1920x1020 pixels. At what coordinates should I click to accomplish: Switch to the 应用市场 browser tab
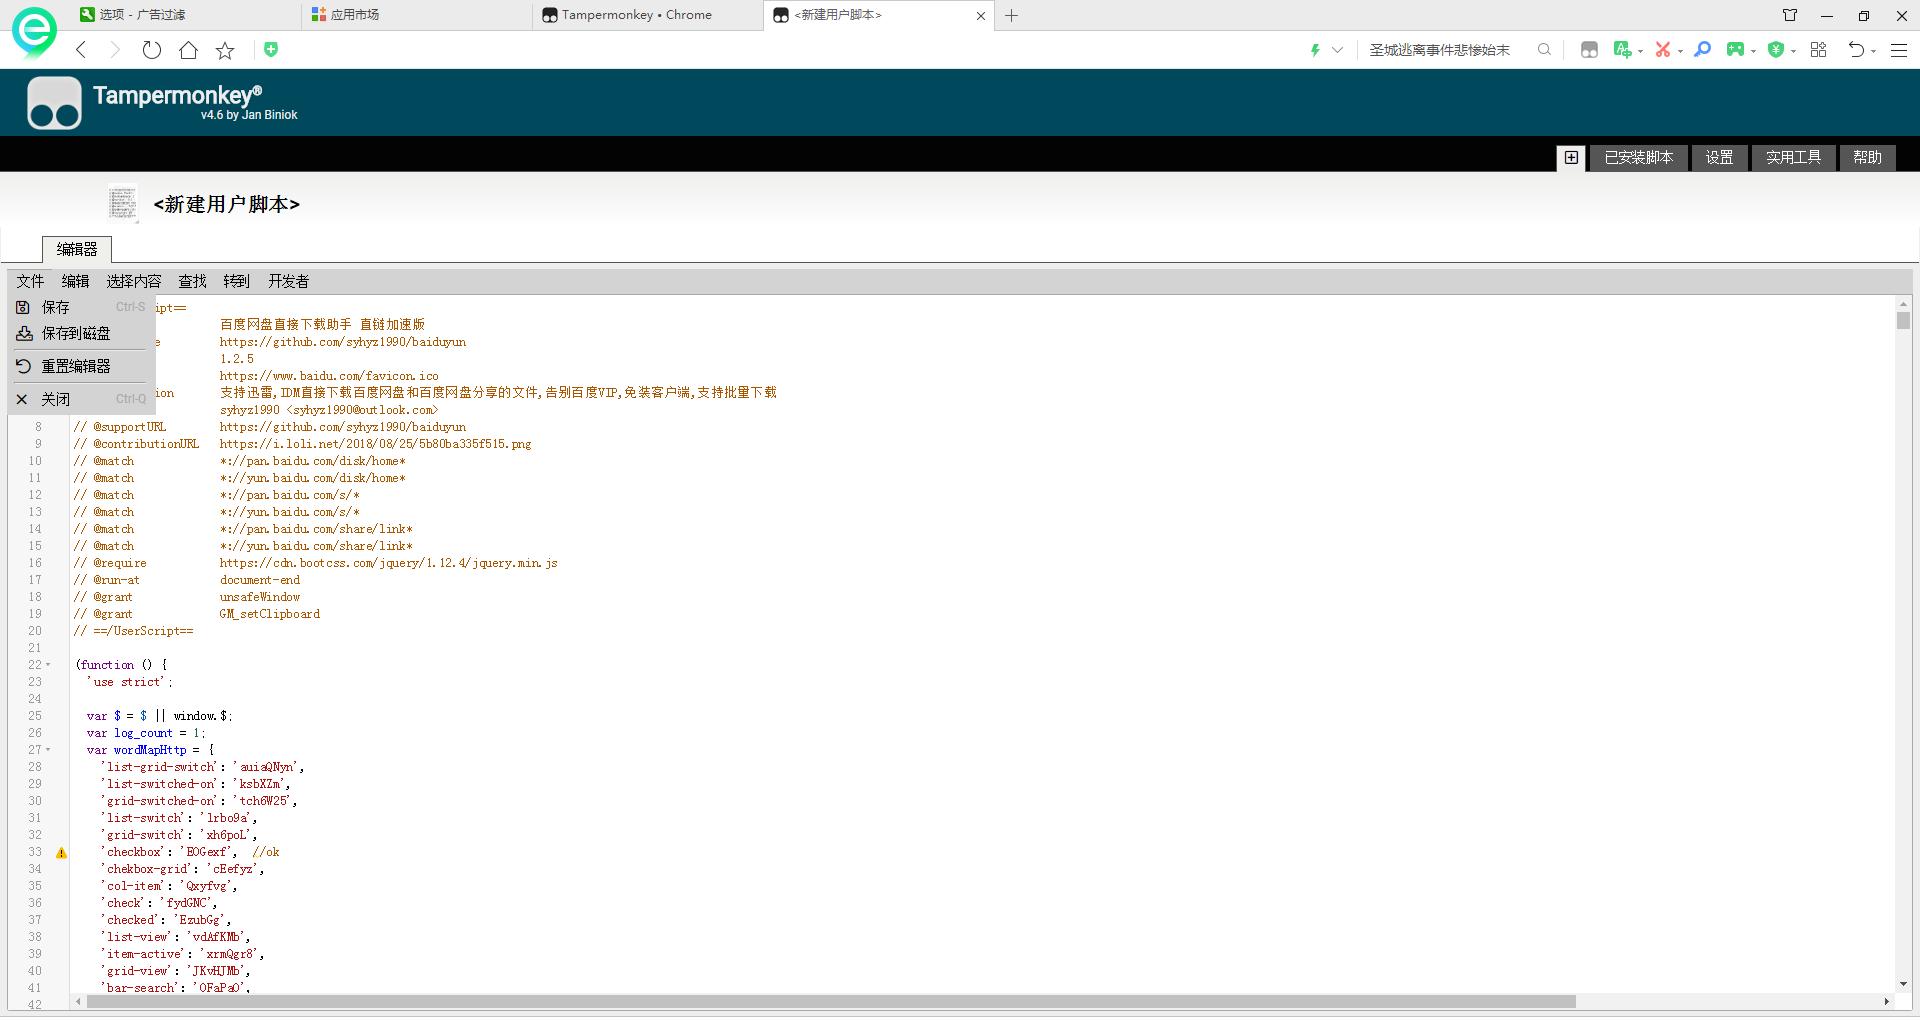(417, 15)
